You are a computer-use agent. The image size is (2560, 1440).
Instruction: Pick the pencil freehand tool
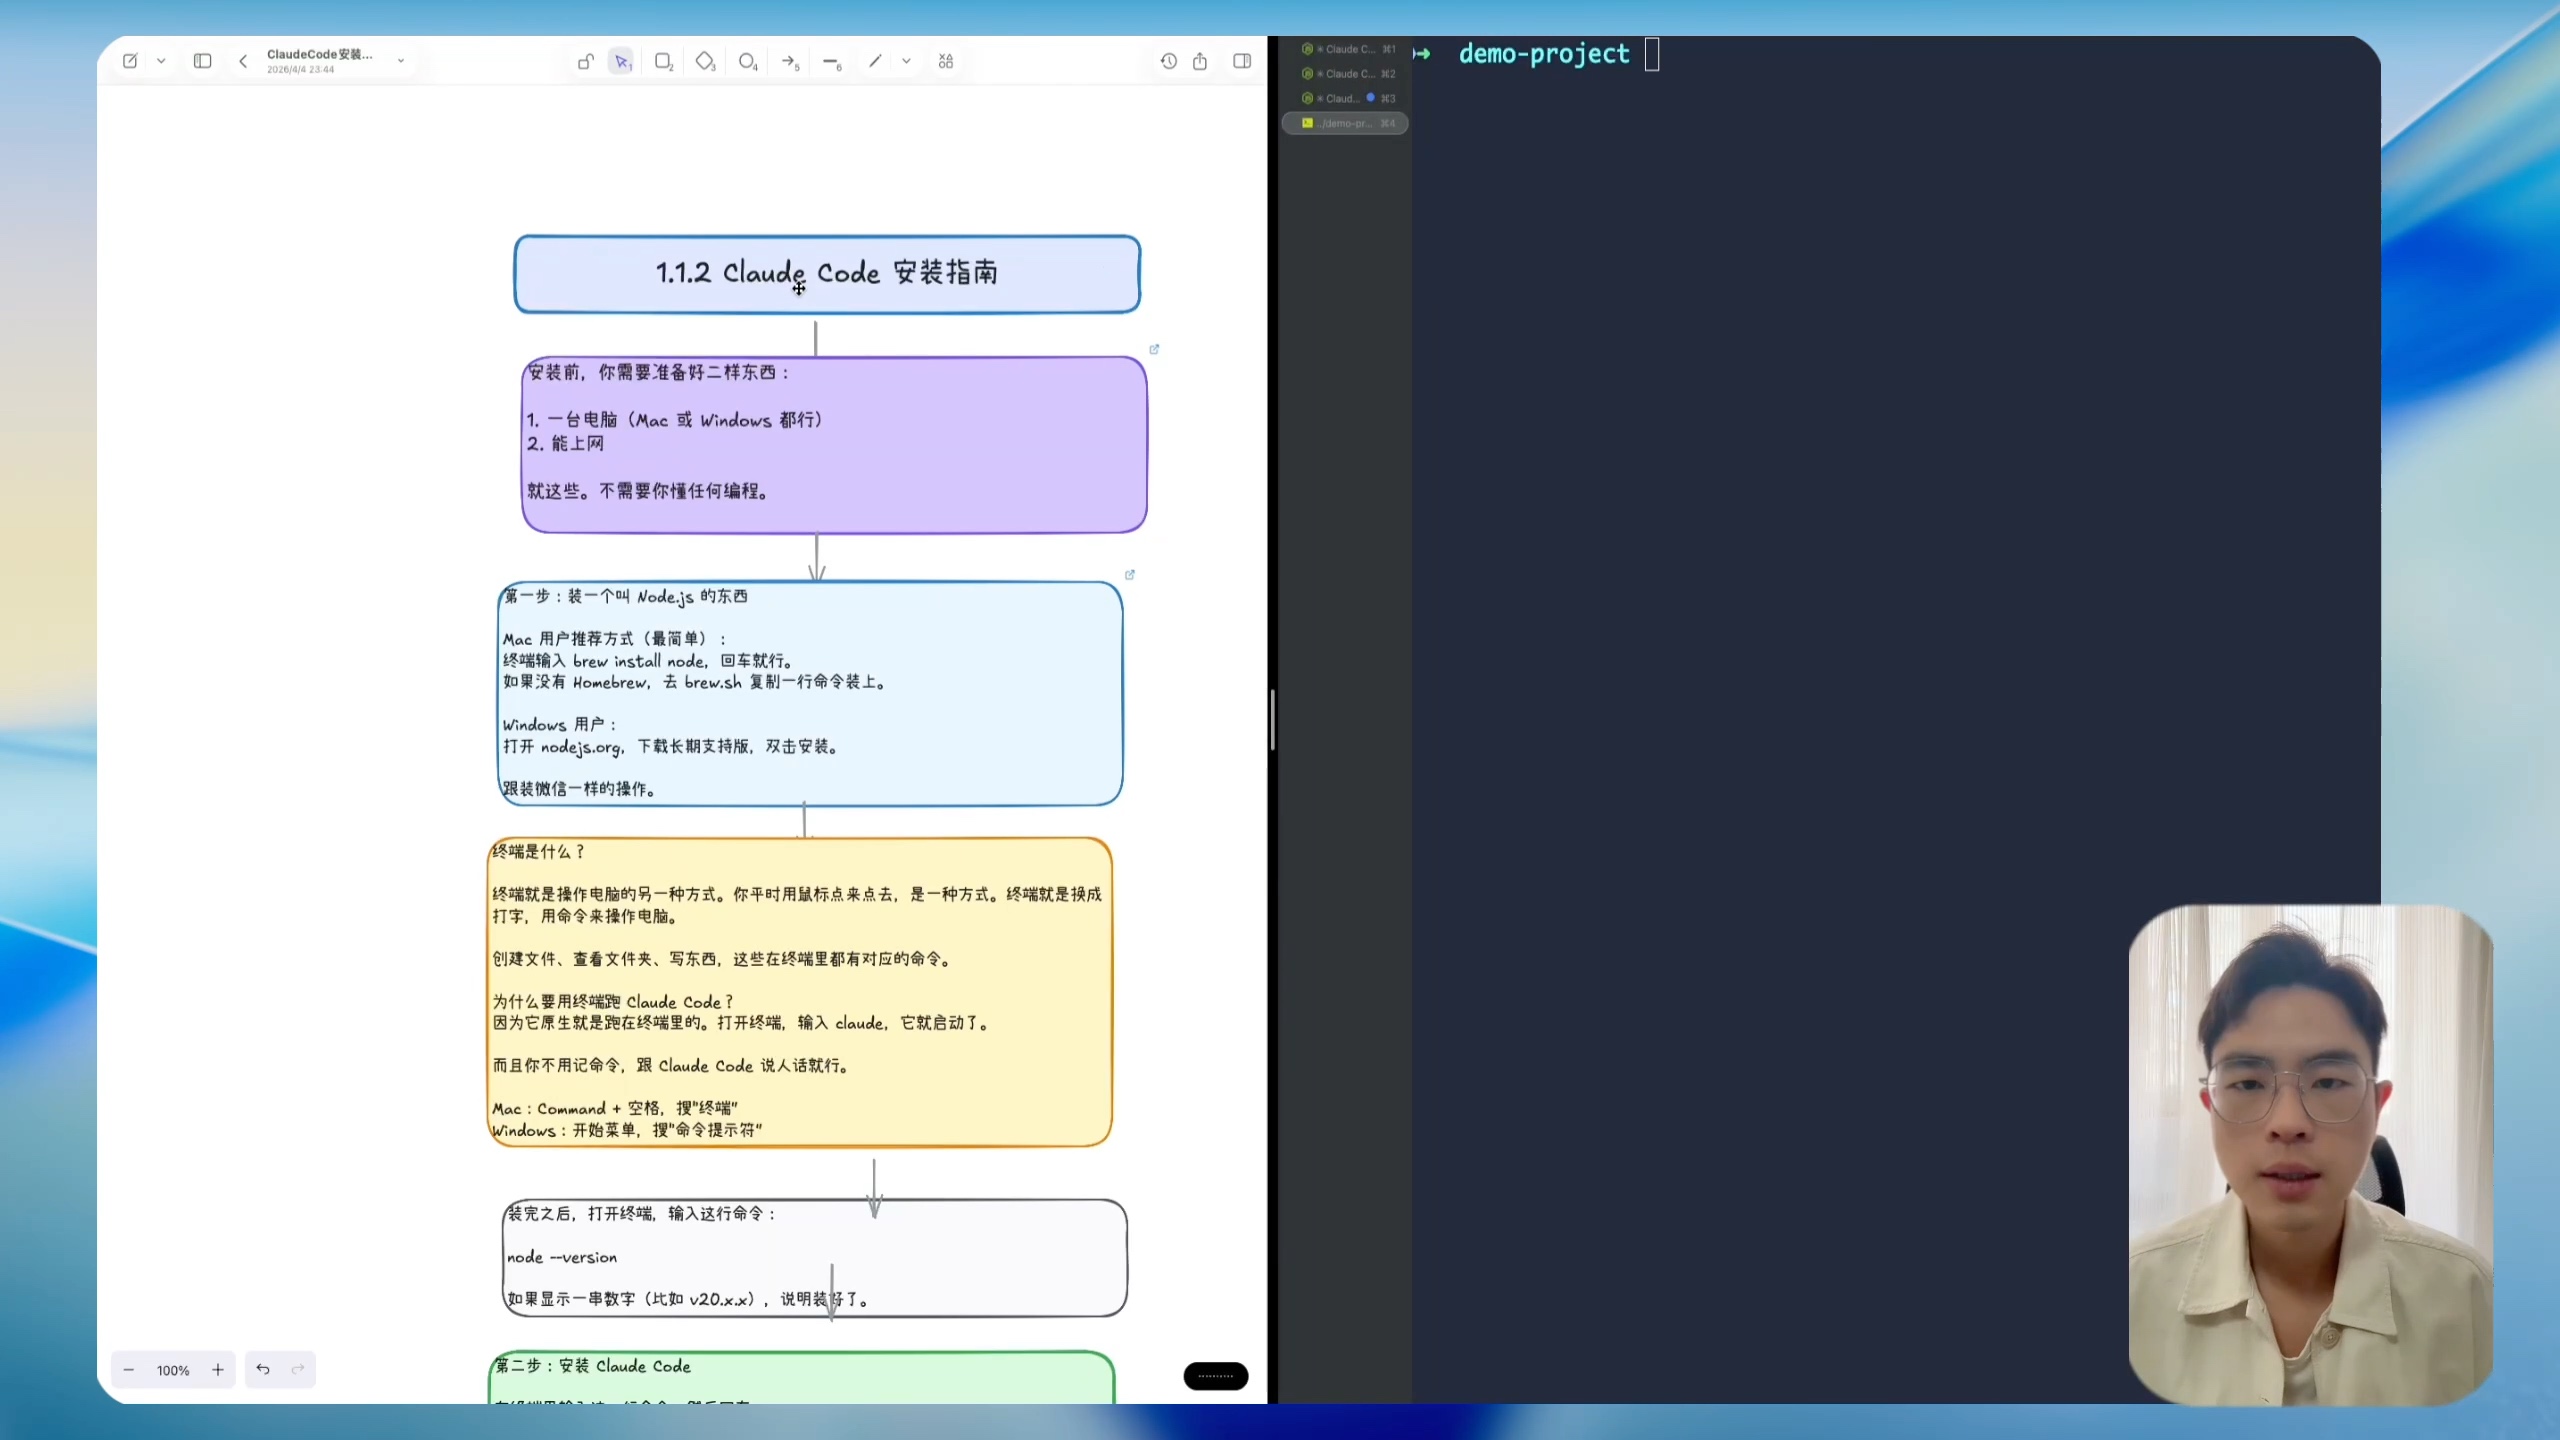(875, 61)
